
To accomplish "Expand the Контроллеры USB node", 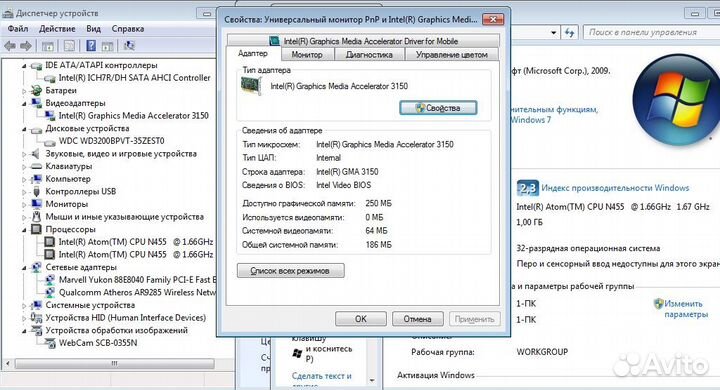I will [x=24, y=192].
